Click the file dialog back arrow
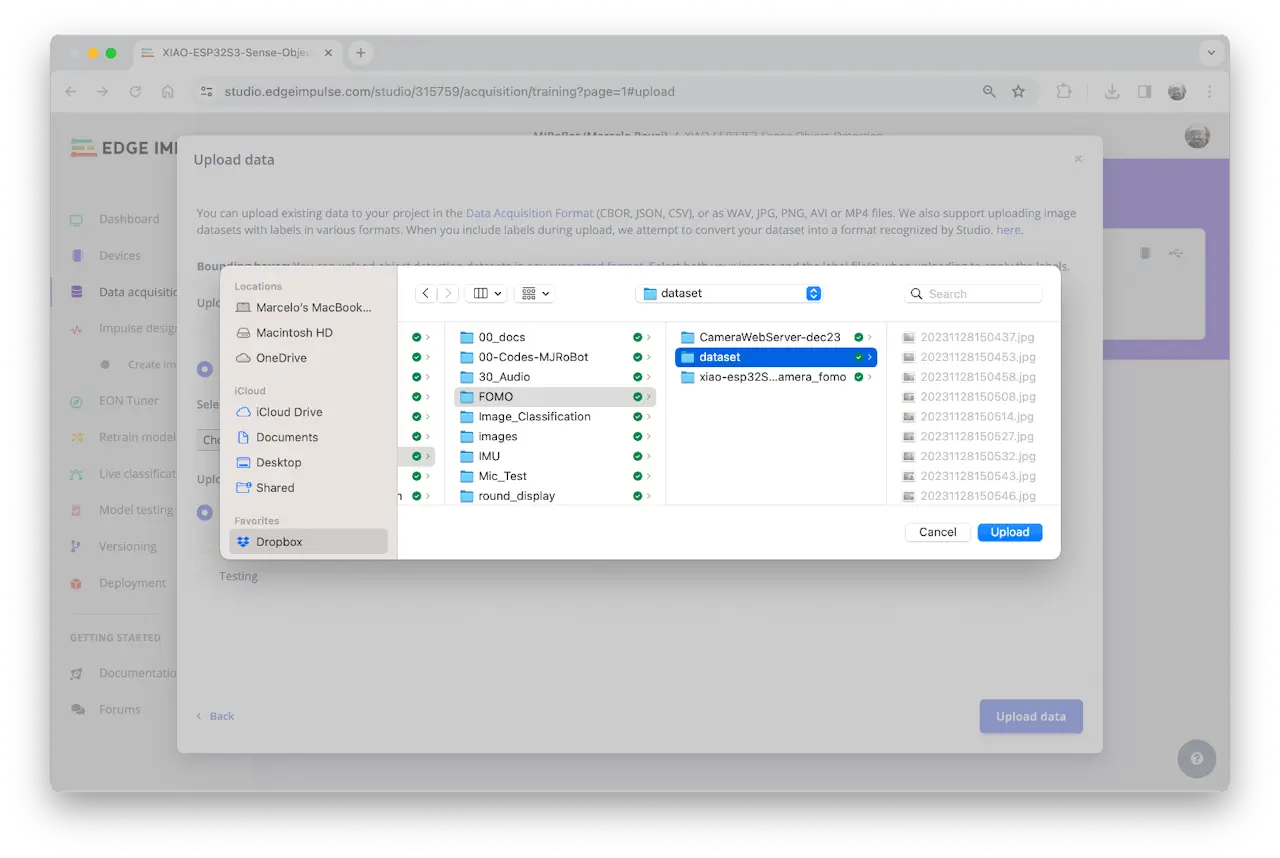This screenshot has height=858, width=1280. [x=426, y=293]
